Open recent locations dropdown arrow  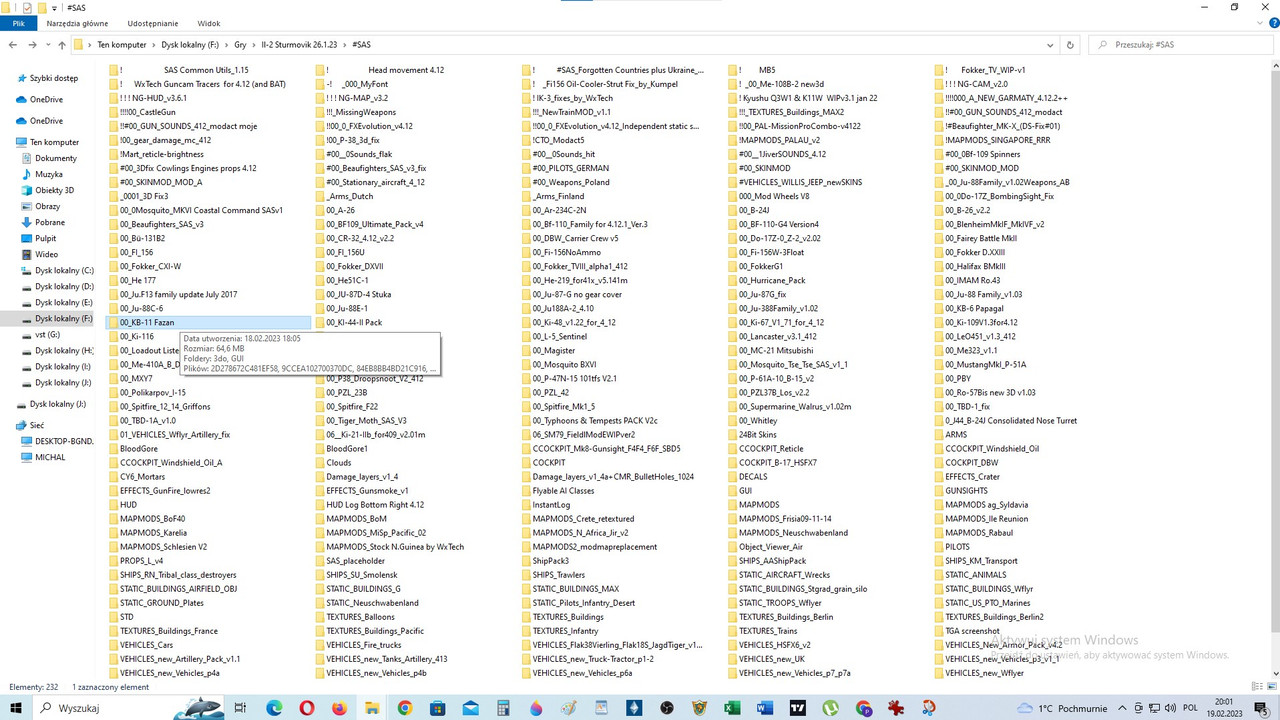pyautogui.click(x=48, y=45)
